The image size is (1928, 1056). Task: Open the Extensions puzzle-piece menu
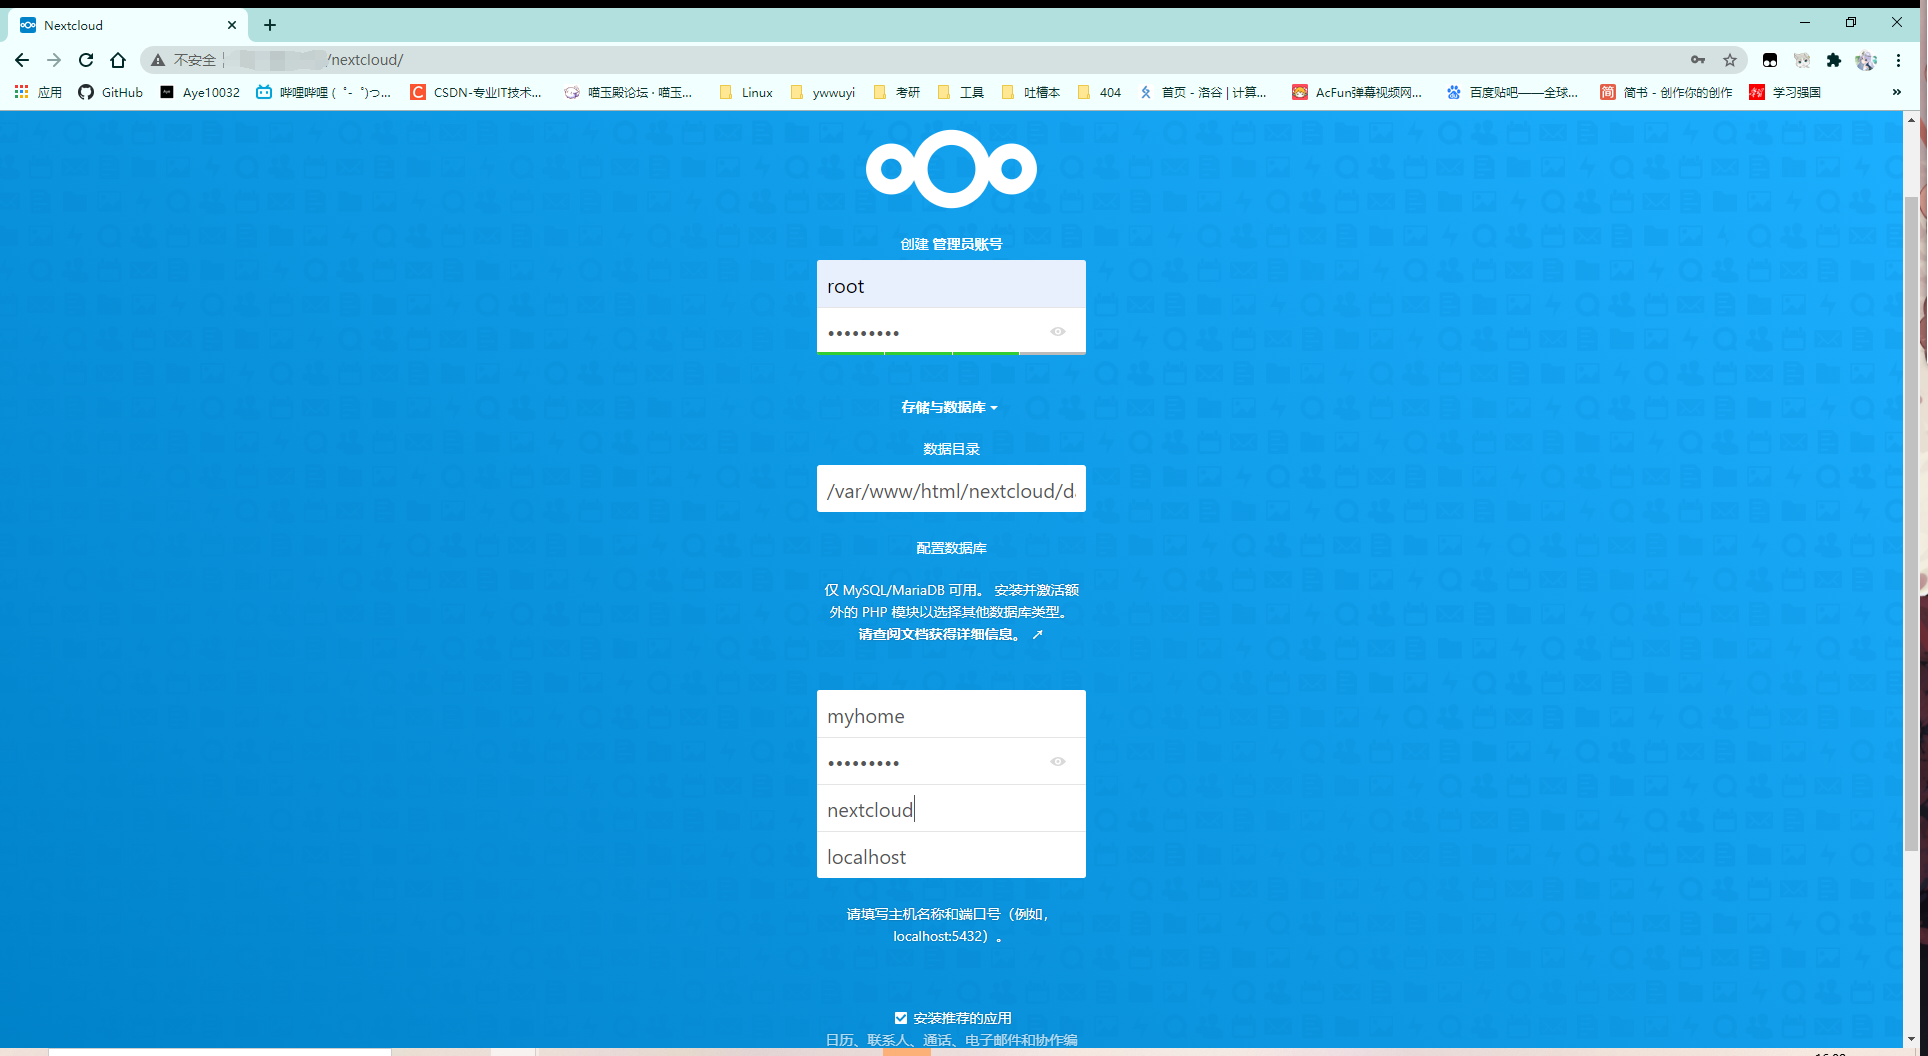click(x=1834, y=60)
